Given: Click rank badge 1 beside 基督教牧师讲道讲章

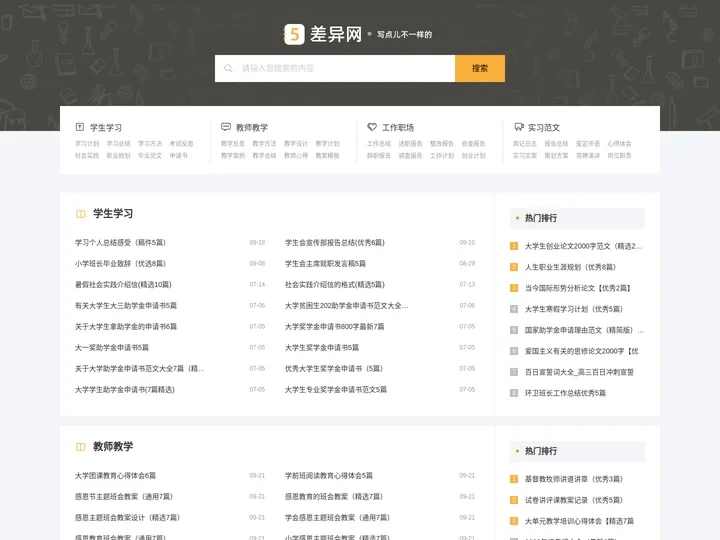Looking at the screenshot, I should click(514, 479).
